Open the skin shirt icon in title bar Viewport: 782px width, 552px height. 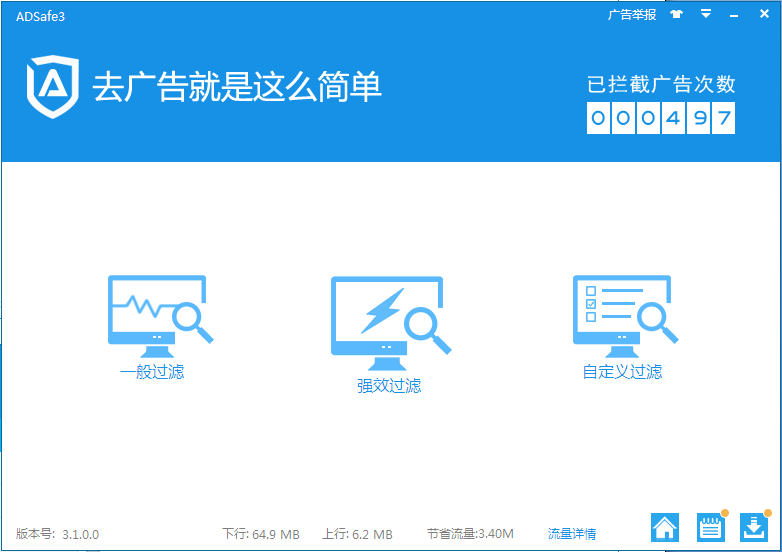(x=676, y=14)
